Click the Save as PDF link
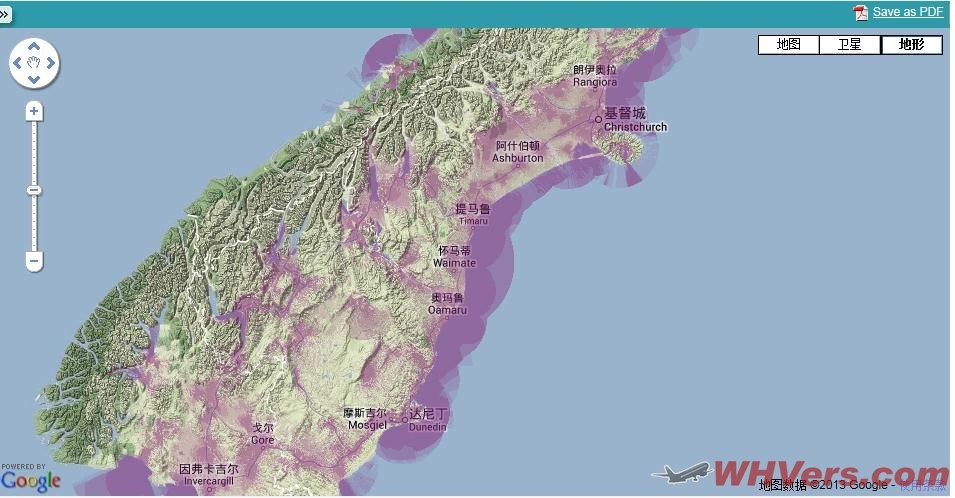Screen dimensions: 955x498 [907, 12]
